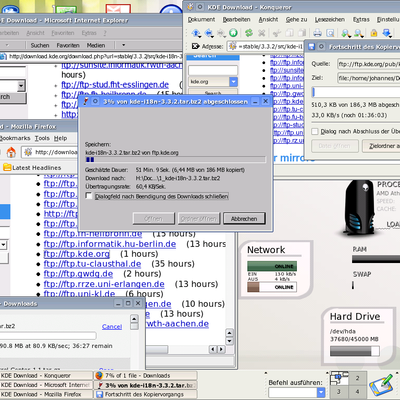Click the Forward arrow icon in Konqueror toolbar
Screen dimensions: 400x400
[221, 33]
